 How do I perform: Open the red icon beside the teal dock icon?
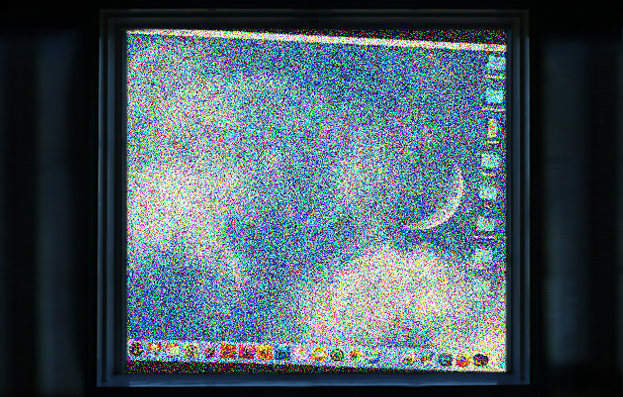[463, 360]
